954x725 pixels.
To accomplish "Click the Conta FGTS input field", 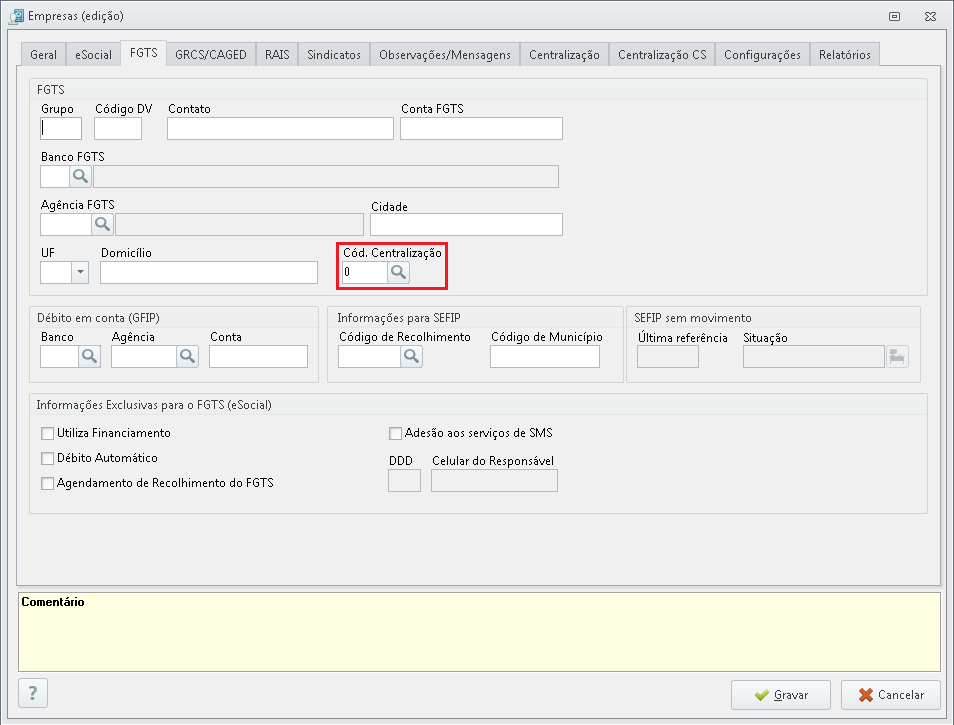I will coord(481,128).
